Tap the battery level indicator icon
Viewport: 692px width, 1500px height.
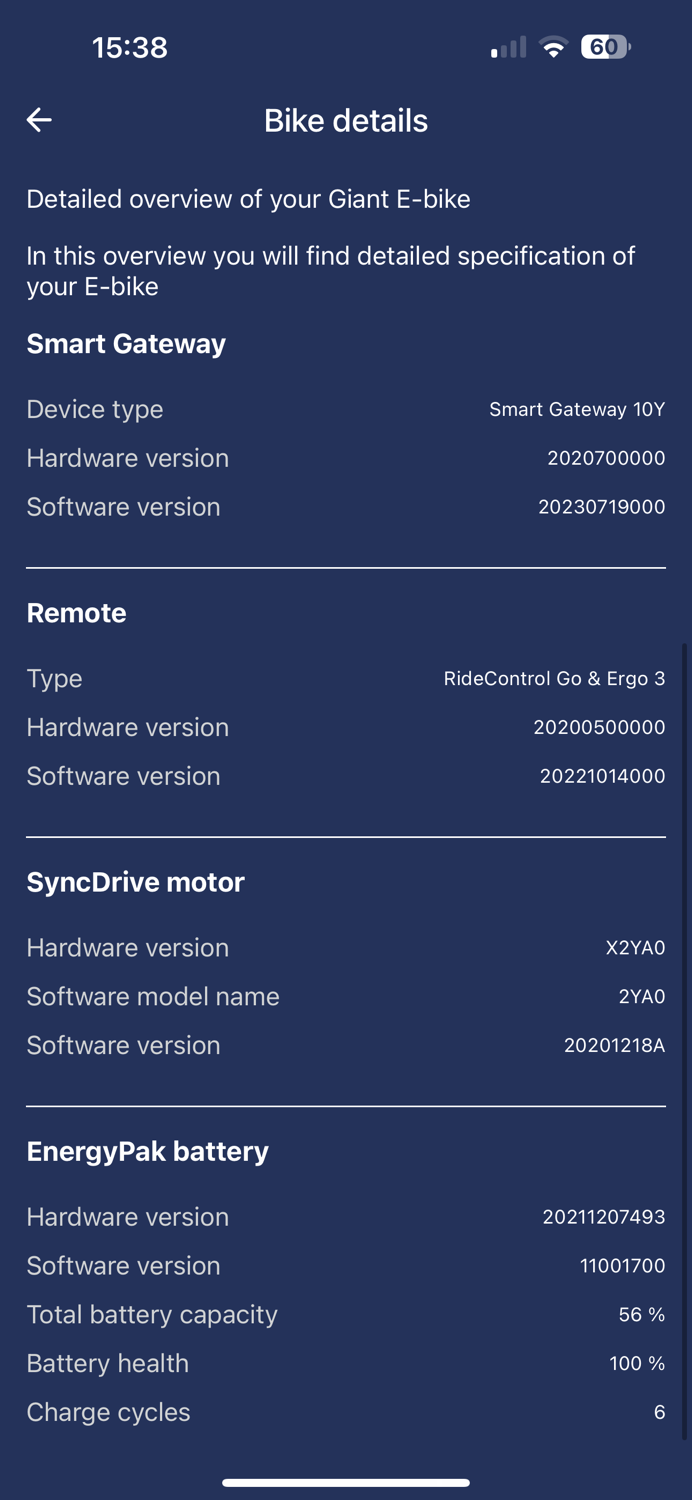[606, 47]
